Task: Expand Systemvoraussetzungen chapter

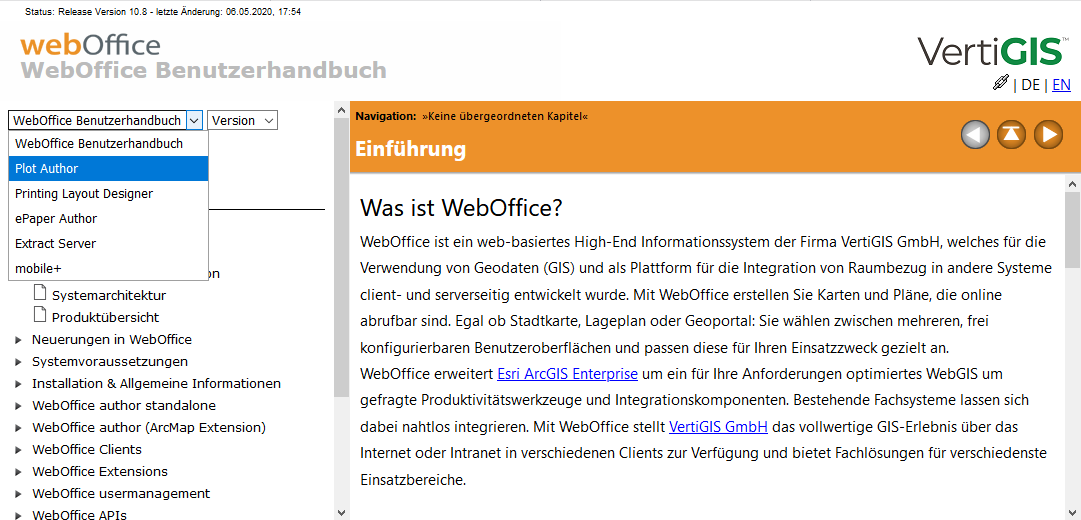Action: (x=17, y=362)
